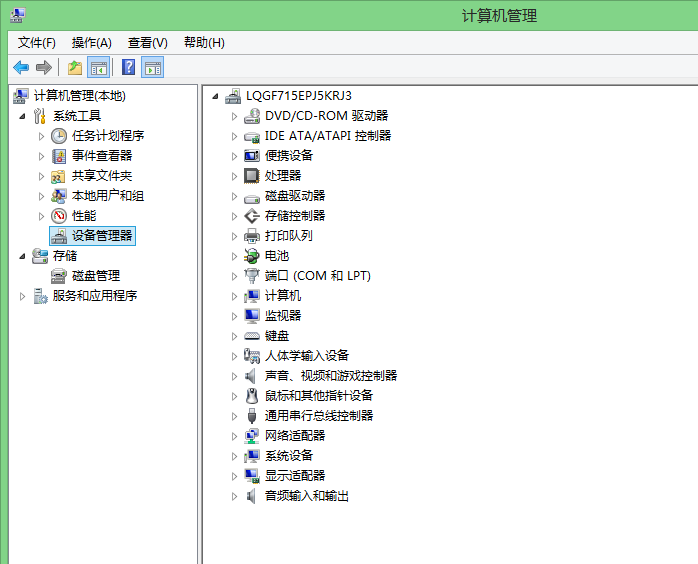The height and width of the screenshot is (564, 698).
Task: Click the 处理器 device icon
Action: [252, 176]
